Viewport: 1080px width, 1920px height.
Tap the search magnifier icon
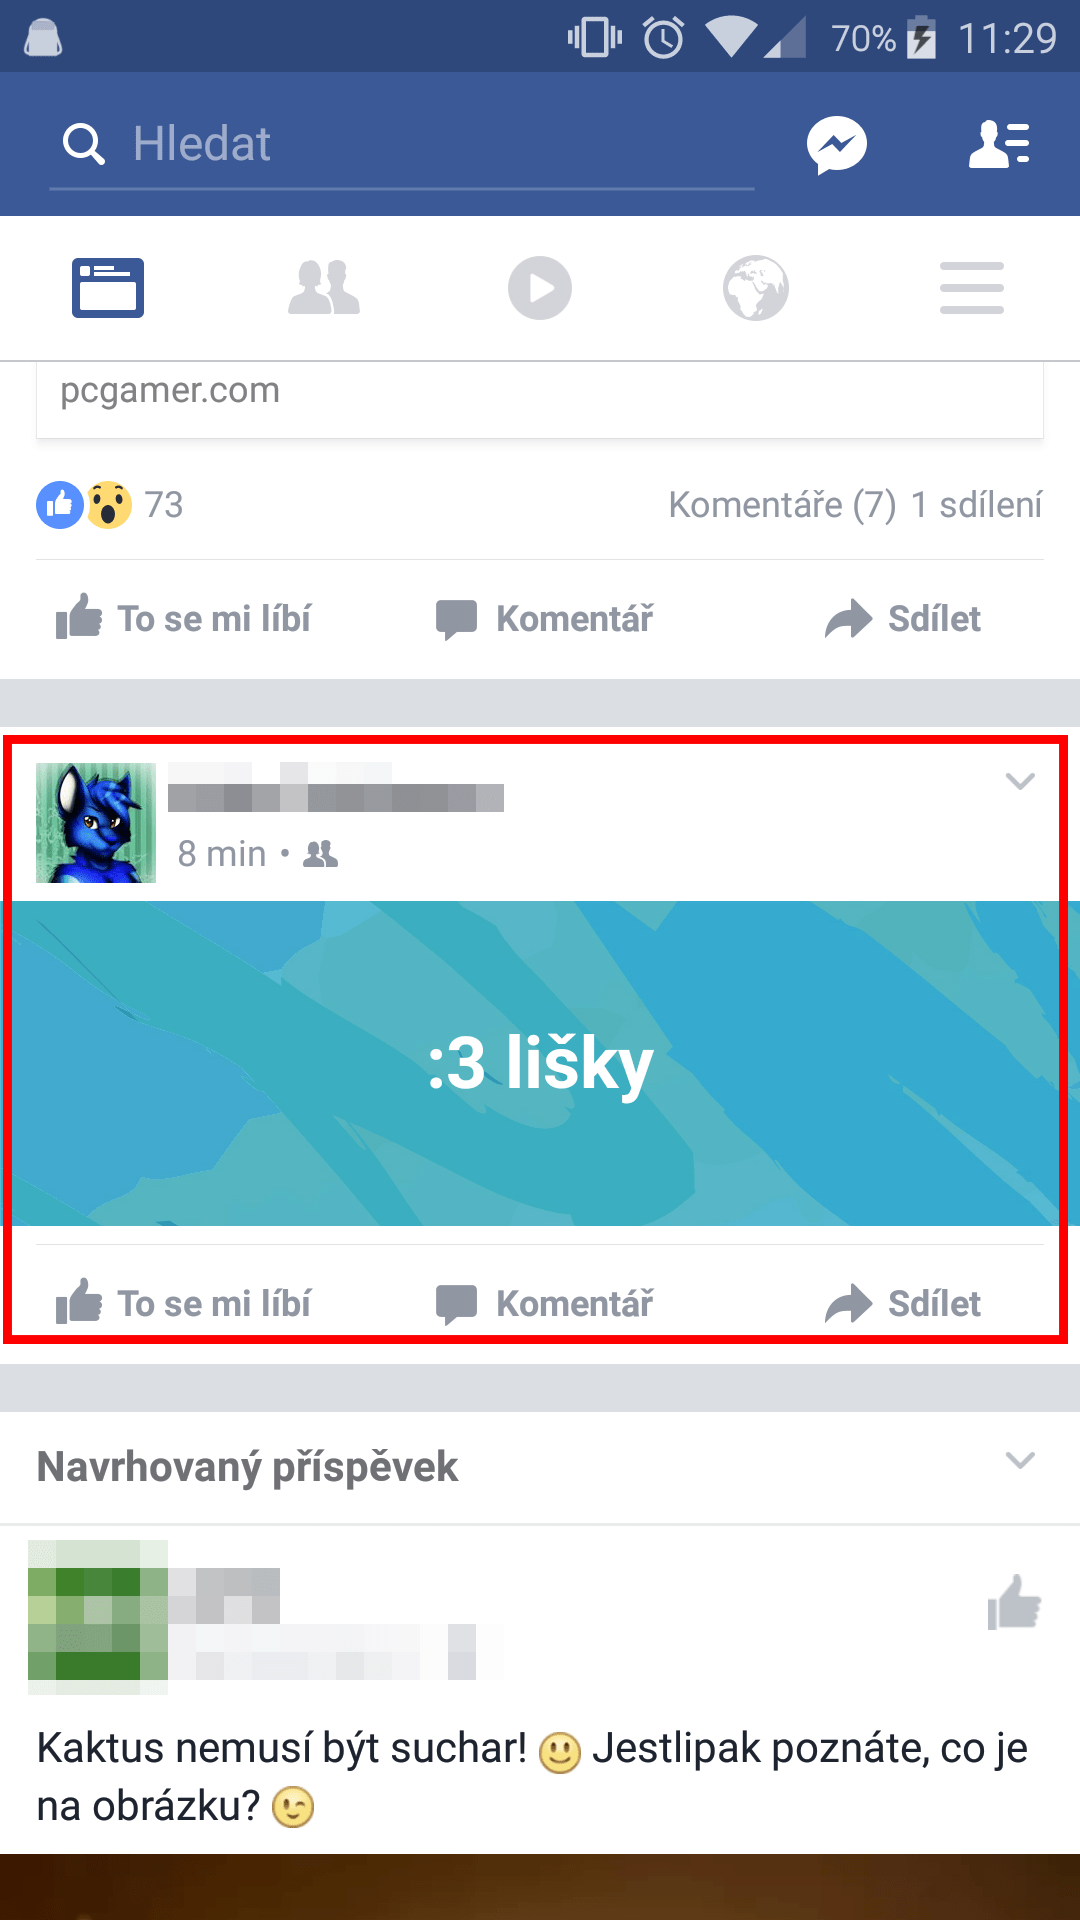click(x=84, y=144)
